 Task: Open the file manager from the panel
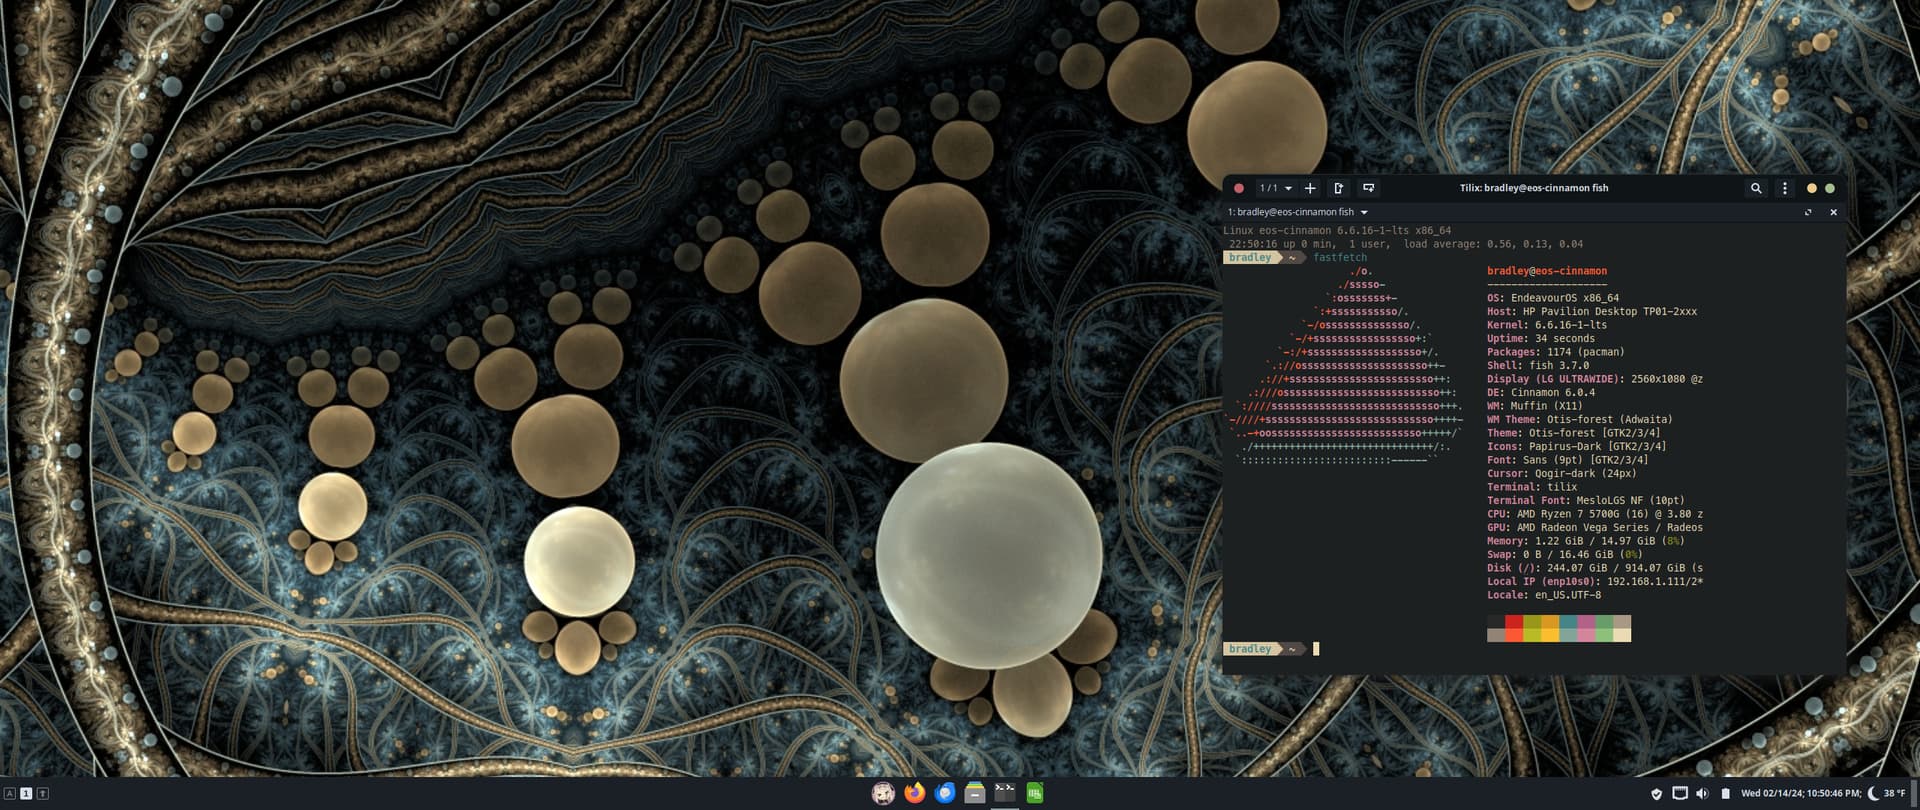click(x=975, y=793)
